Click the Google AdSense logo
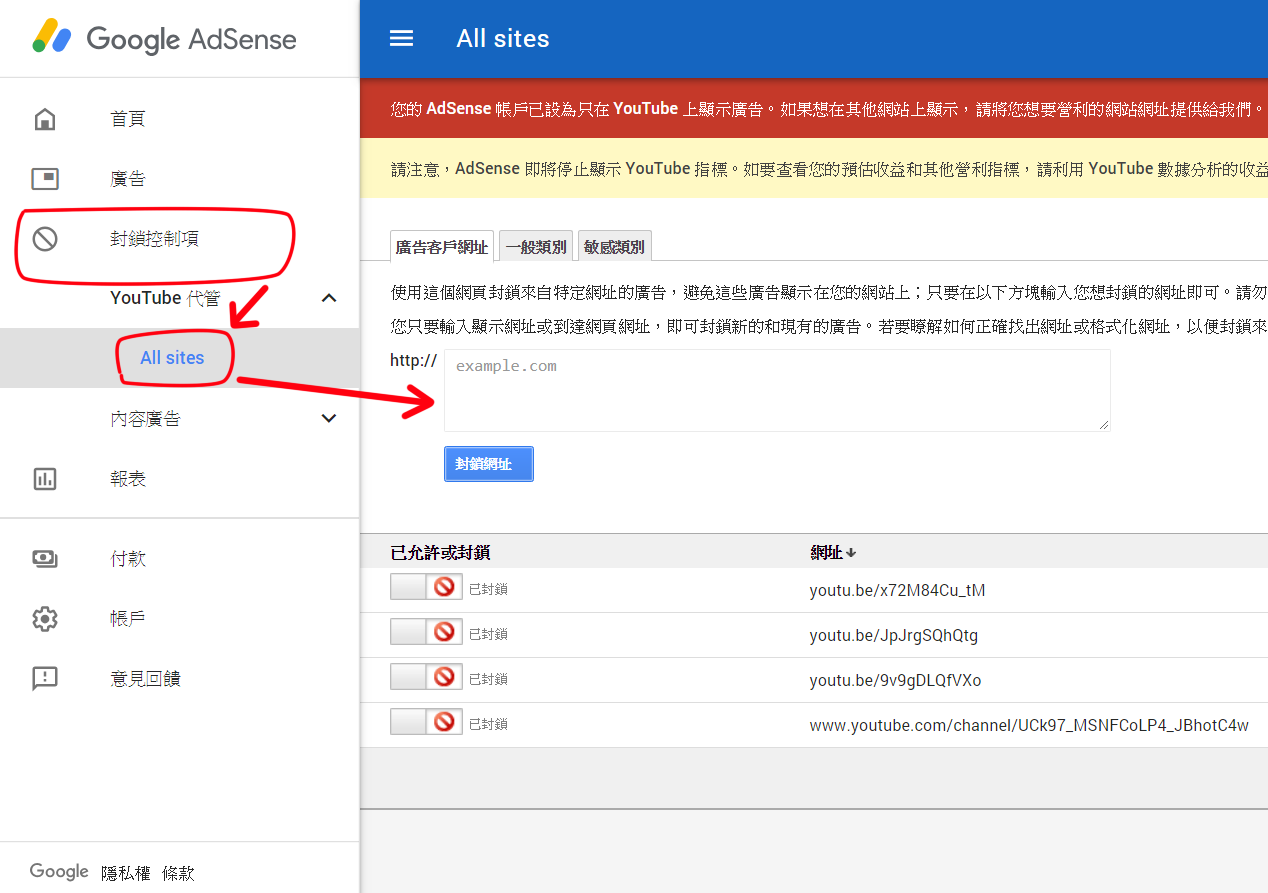This screenshot has width=1268, height=893. pyautogui.click(x=165, y=39)
